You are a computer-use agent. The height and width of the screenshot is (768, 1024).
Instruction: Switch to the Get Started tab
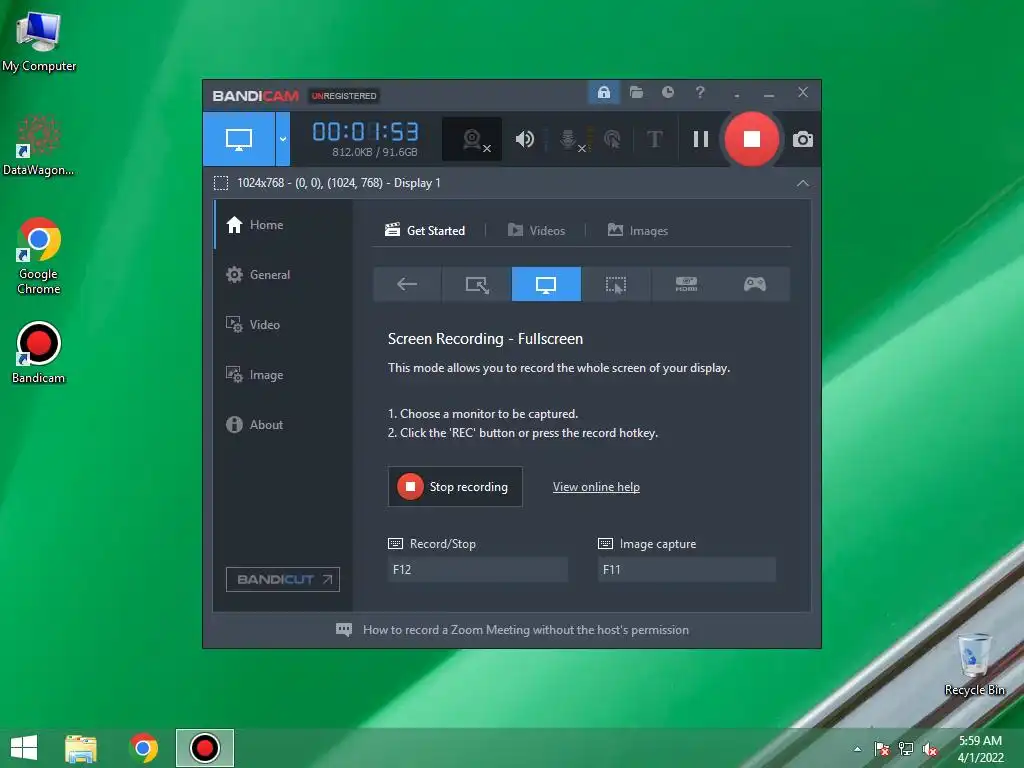(x=425, y=231)
